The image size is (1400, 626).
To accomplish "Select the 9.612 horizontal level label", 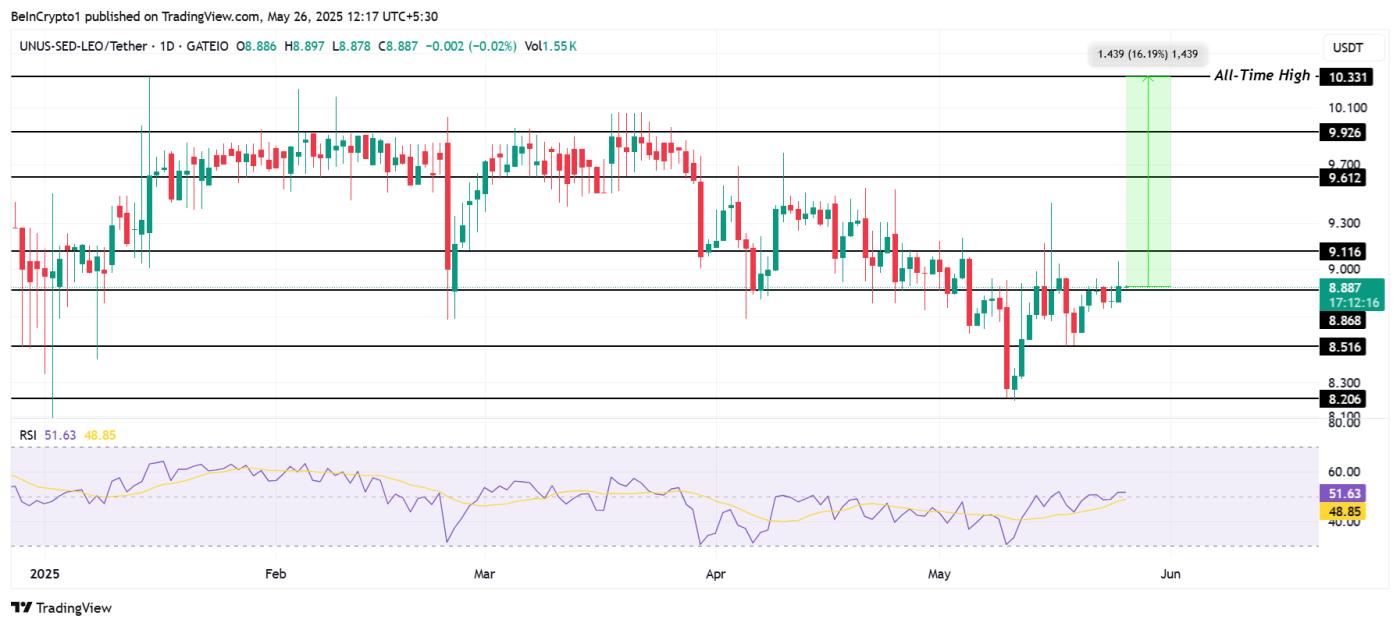I will 1345,178.
